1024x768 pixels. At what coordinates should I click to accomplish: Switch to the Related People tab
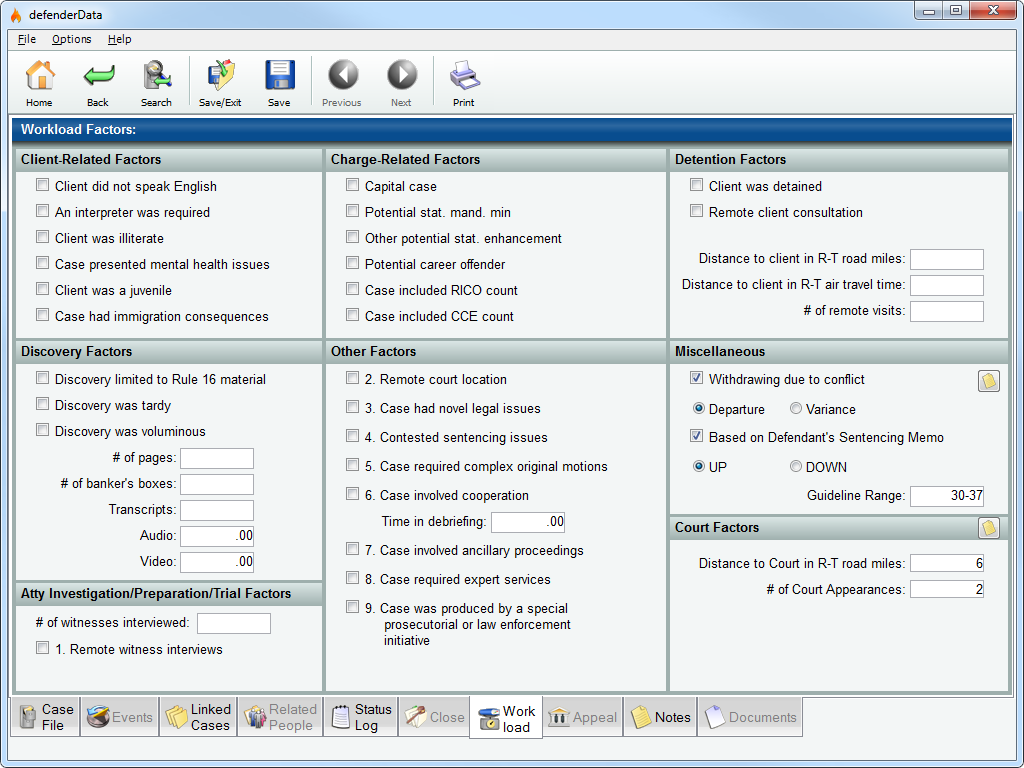click(x=280, y=716)
